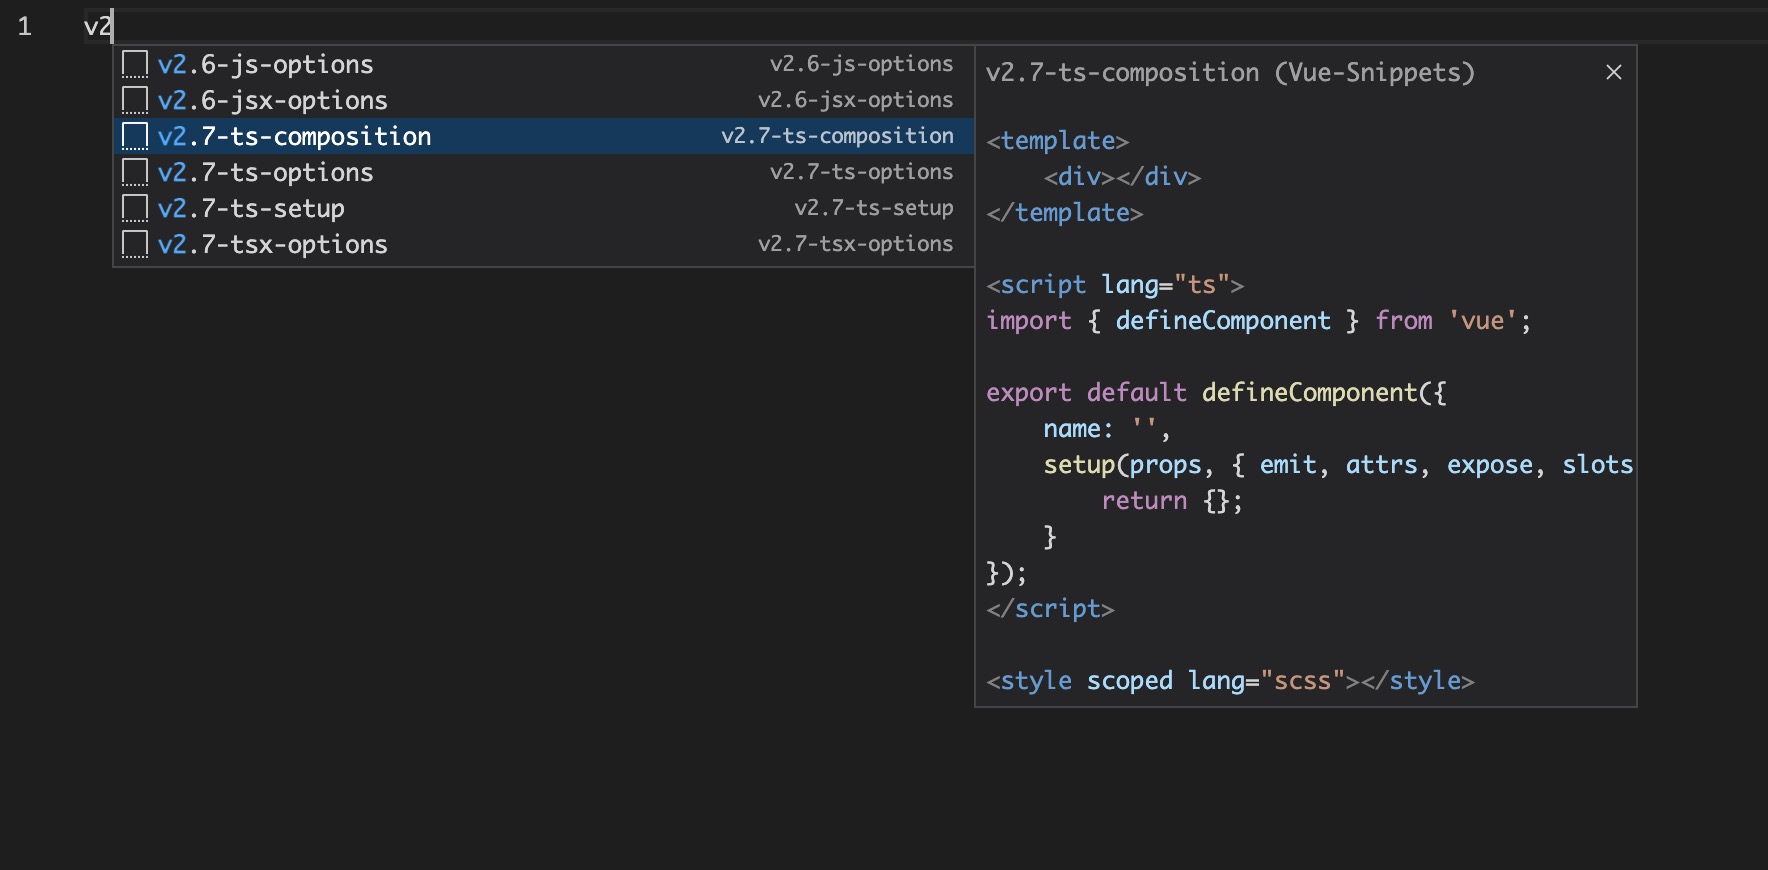Select v2.7-ts-options completion entry
This screenshot has width=1768, height=870.
point(266,173)
